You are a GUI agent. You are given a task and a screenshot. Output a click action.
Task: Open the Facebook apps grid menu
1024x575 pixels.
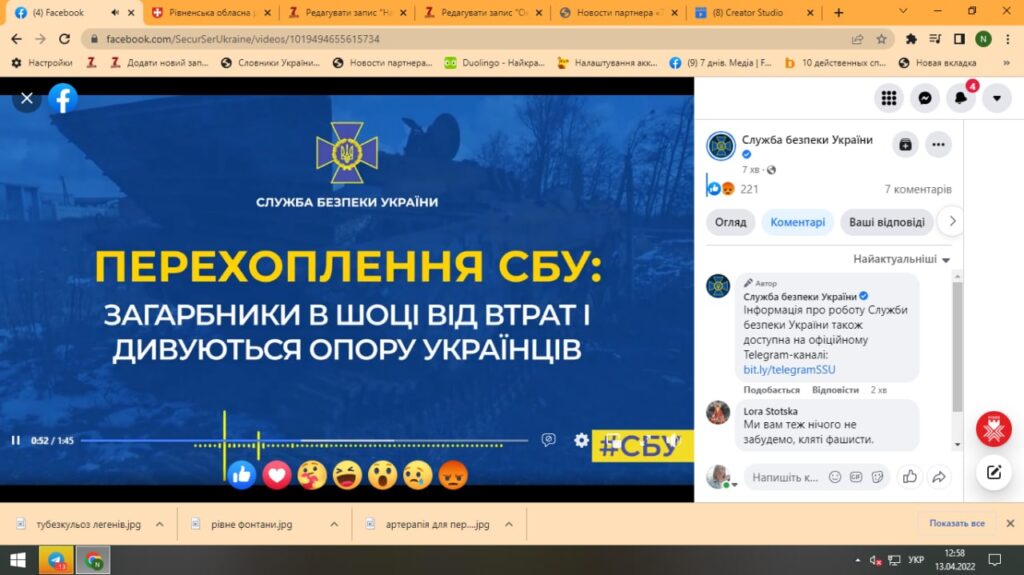coord(888,98)
